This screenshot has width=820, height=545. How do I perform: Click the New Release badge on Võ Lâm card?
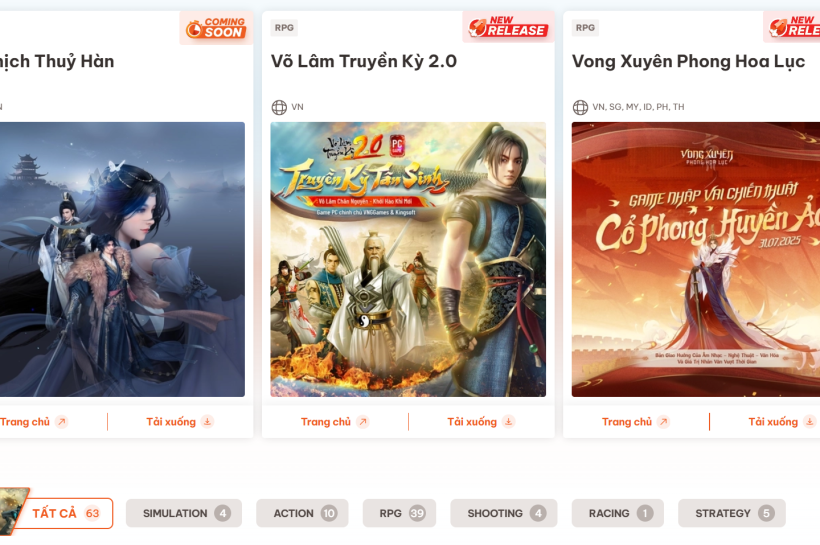point(508,27)
